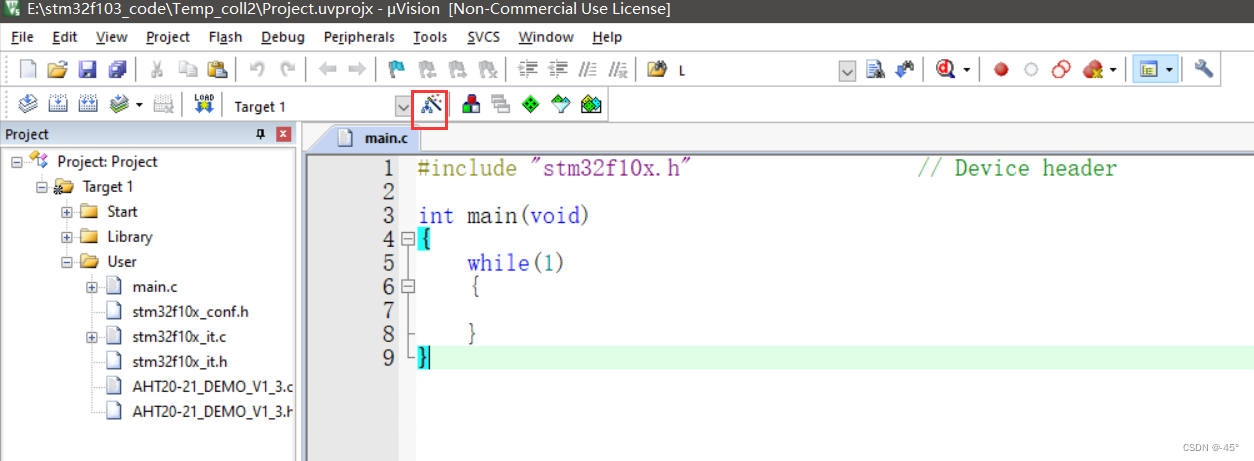Insert breakpoint using solid red circle icon
The width and height of the screenshot is (1254, 461).
1001,70
